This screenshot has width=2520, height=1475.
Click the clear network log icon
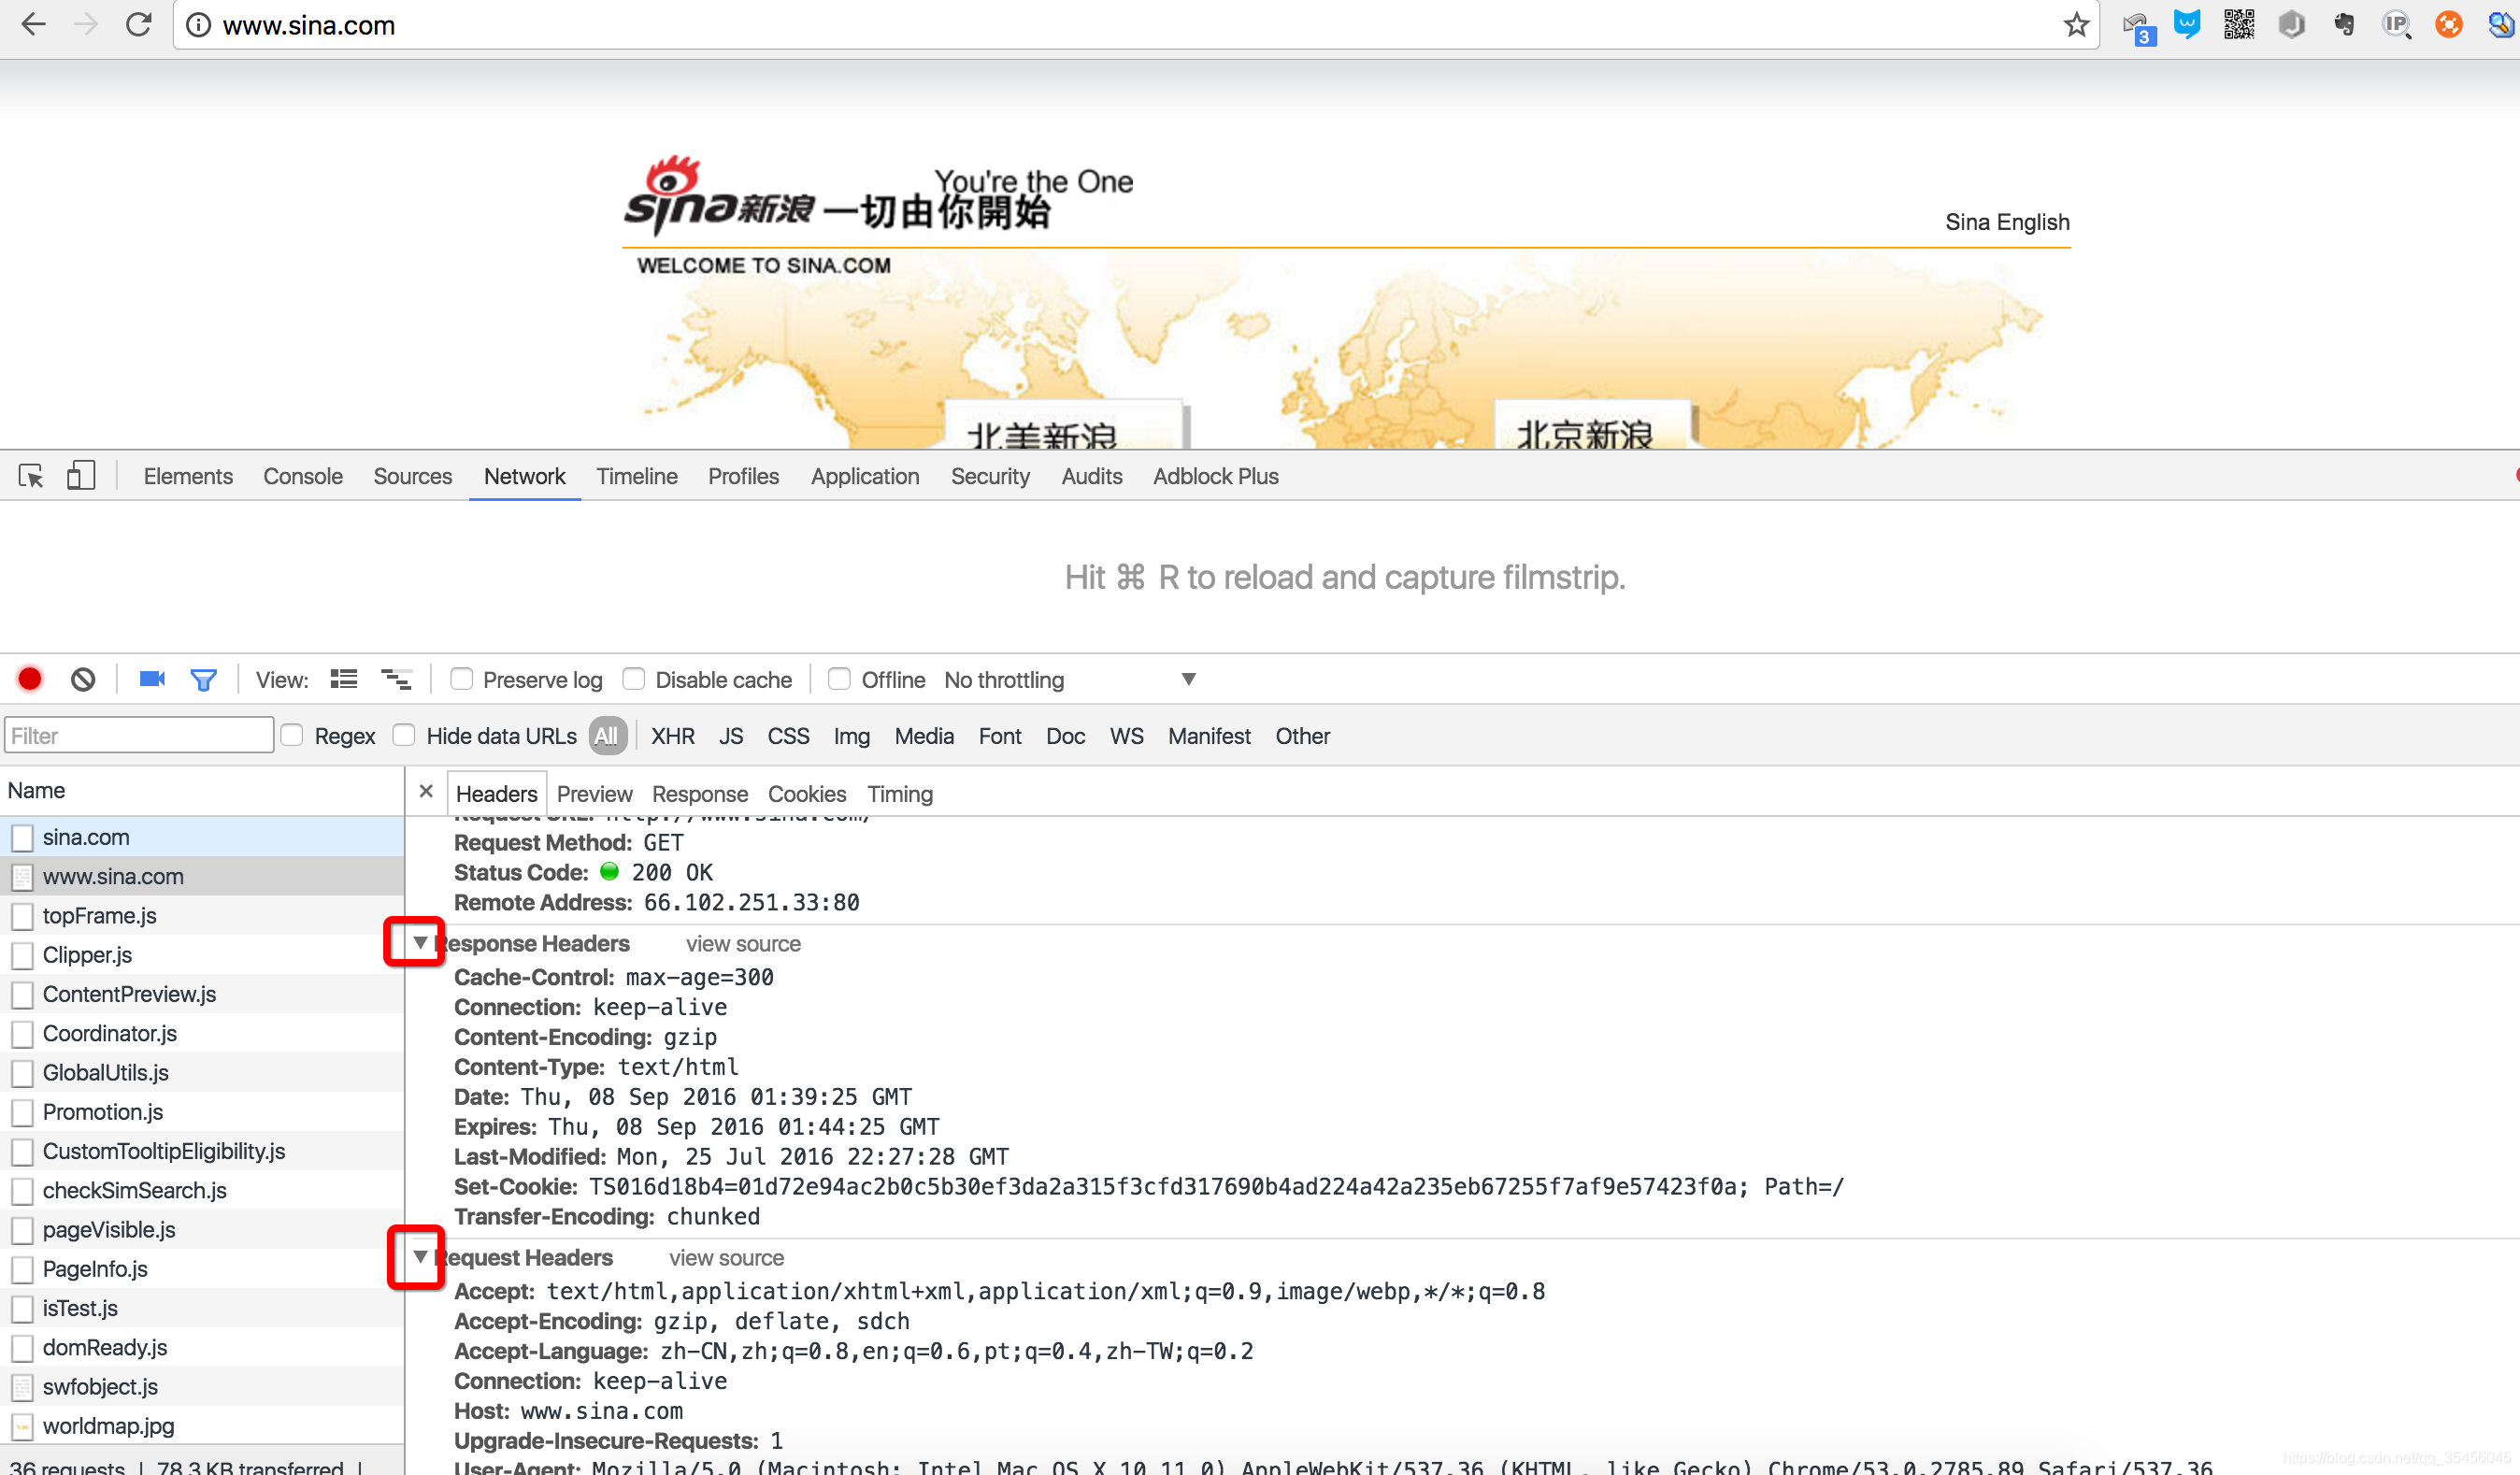tap(80, 680)
